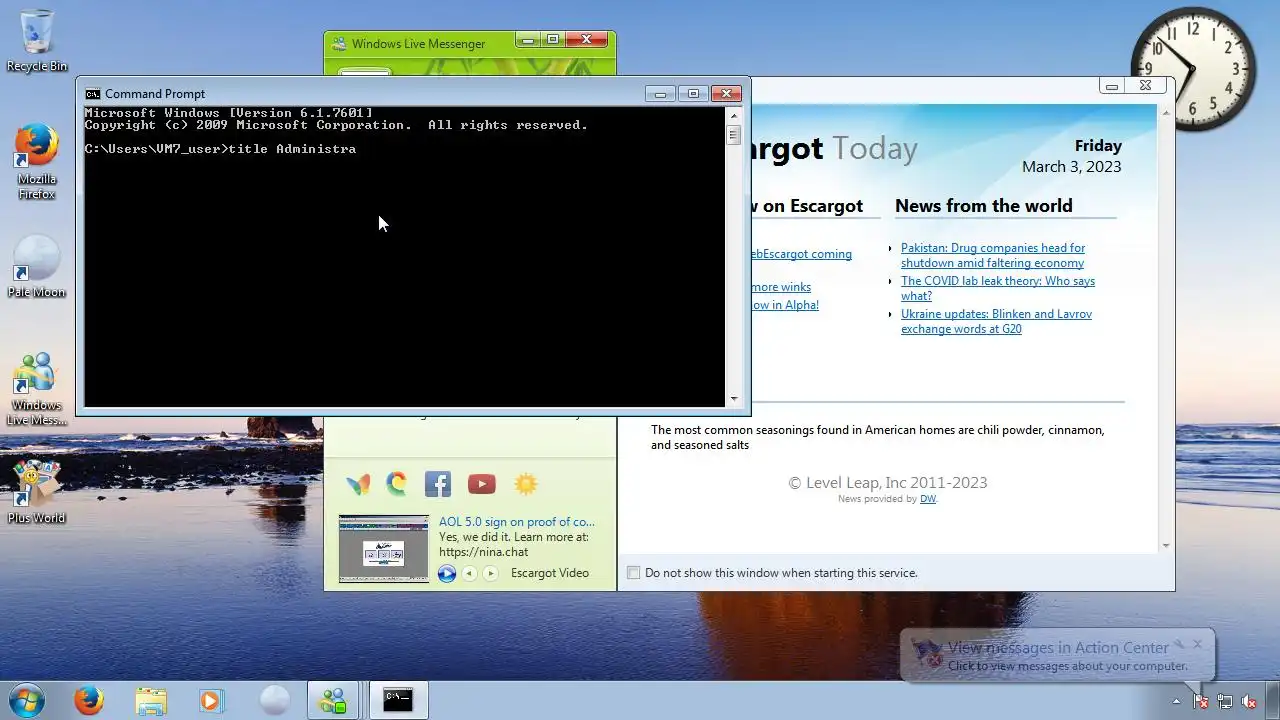Switch to Windows Live Messenger taskbar button
The width and height of the screenshot is (1280, 720).
click(x=333, y=700)
